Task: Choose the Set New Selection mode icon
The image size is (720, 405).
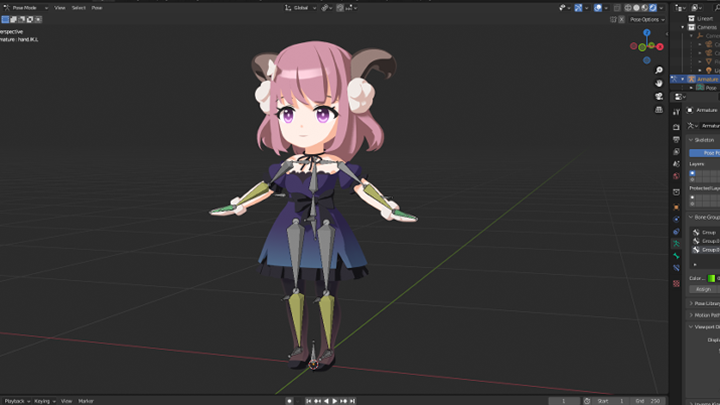Action: pyautogui.click(x=5, y=19)
